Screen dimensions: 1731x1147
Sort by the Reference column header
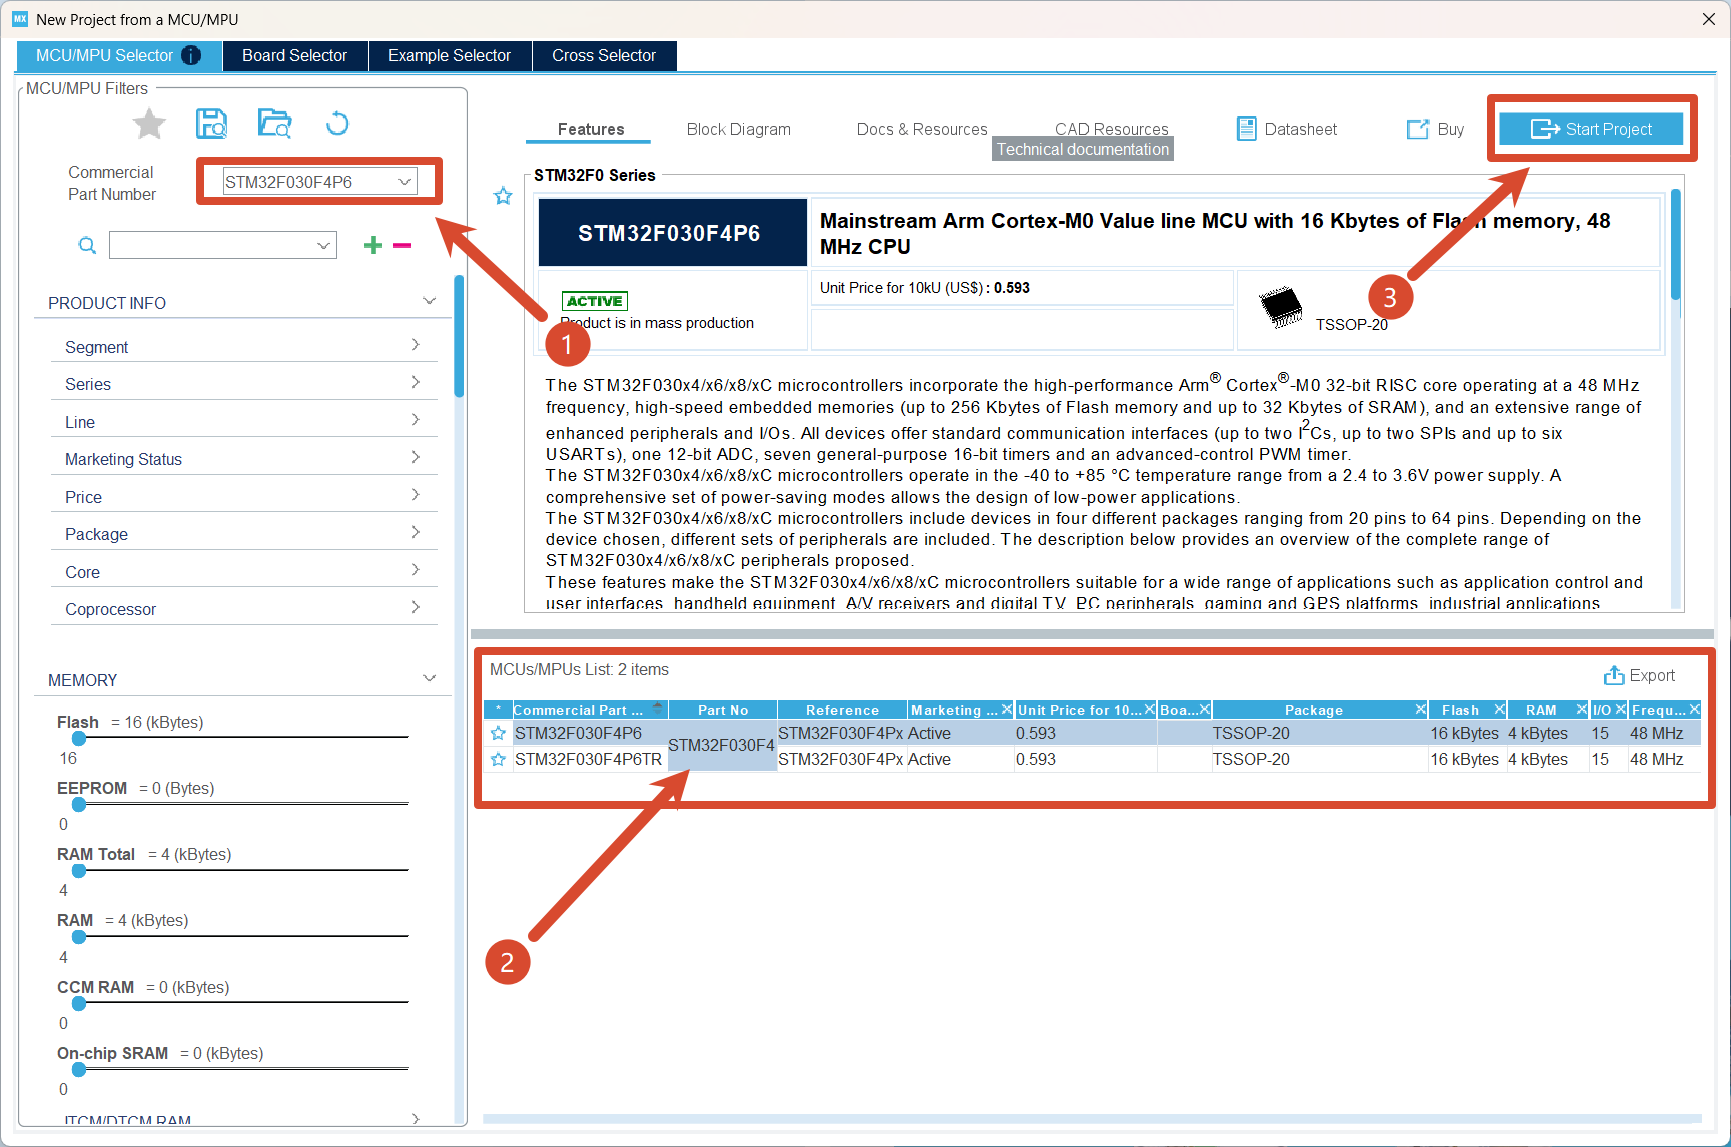pyautogui.click(x=842, y=710)
